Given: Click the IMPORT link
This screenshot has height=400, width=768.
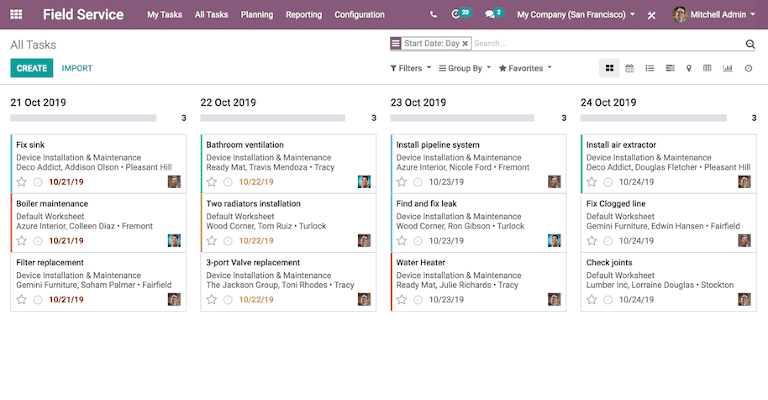Looking at the screenshot, I should coord(77,69).
